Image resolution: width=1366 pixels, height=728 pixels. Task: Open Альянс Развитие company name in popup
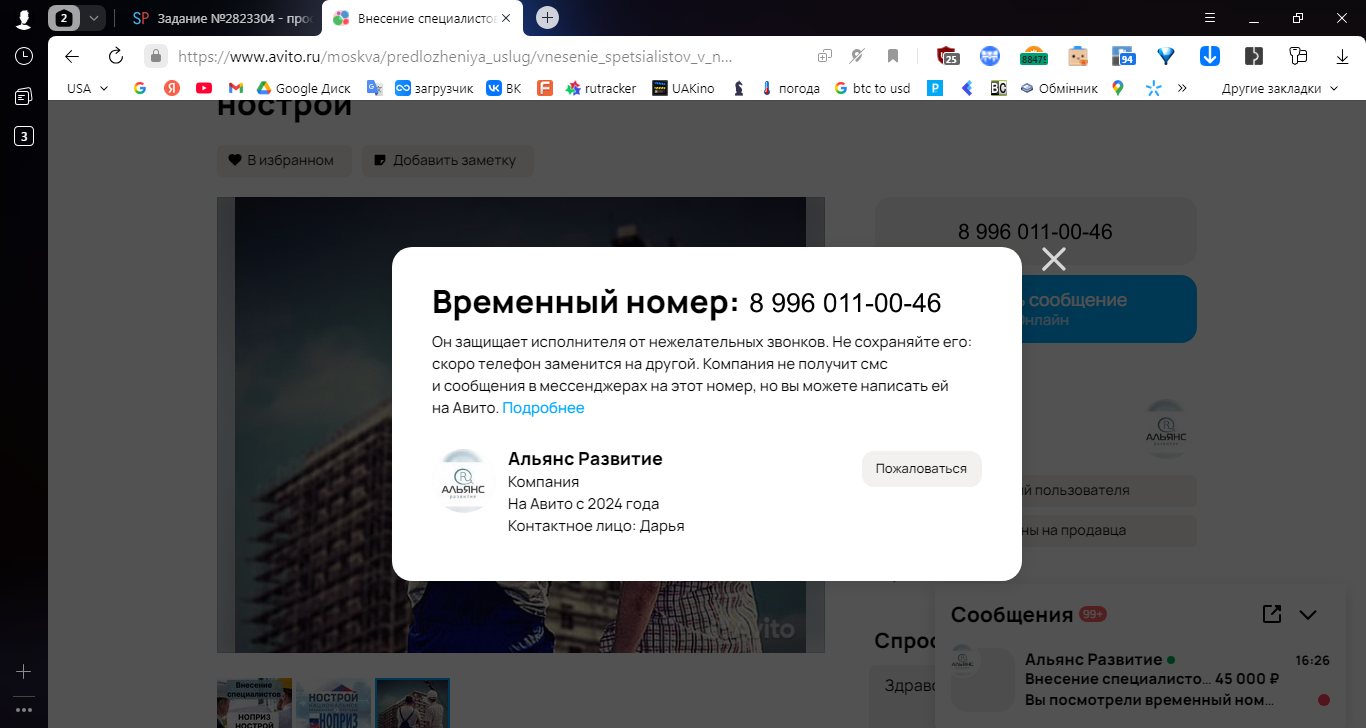click(585, 459)
